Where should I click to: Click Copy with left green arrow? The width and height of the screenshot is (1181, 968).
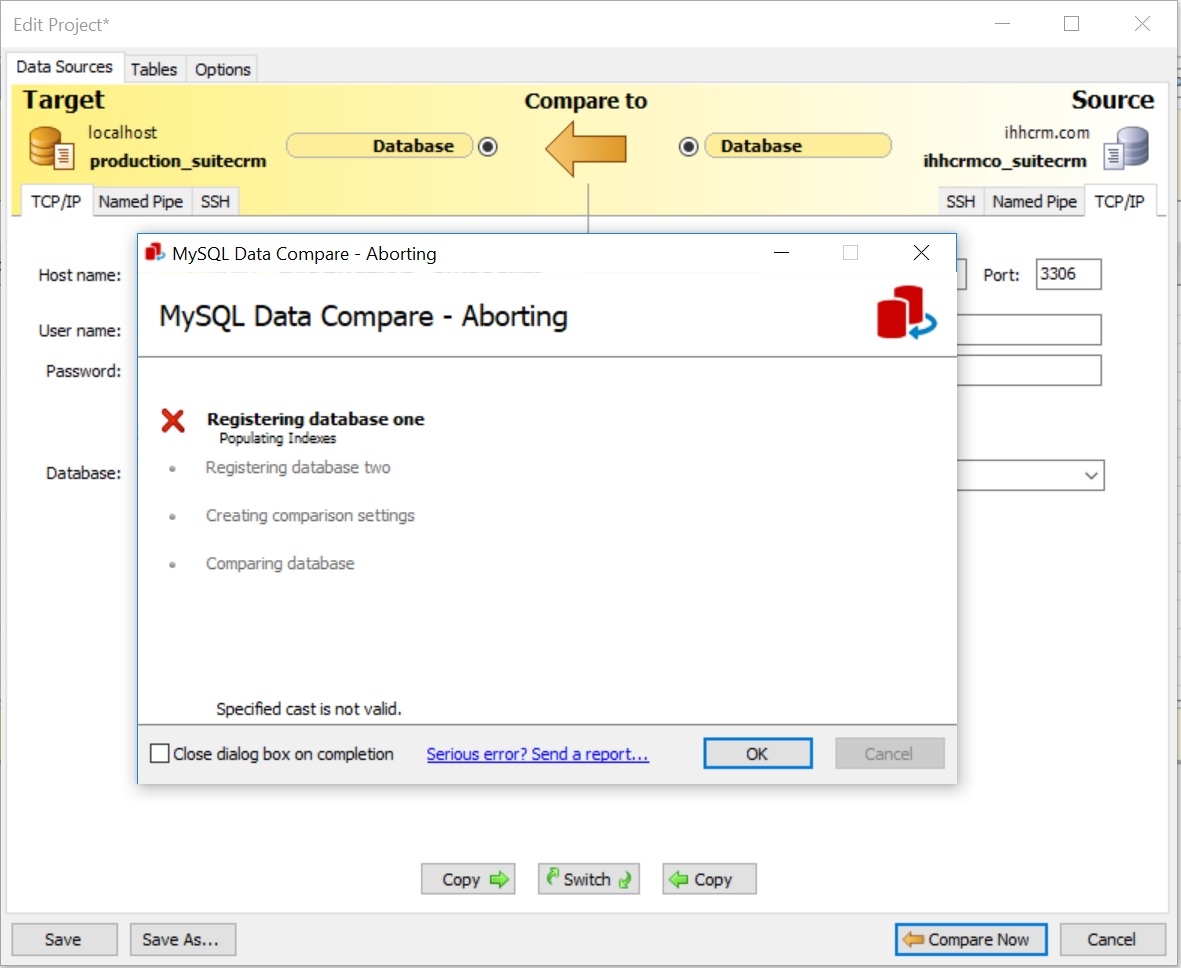pos(710,879)
